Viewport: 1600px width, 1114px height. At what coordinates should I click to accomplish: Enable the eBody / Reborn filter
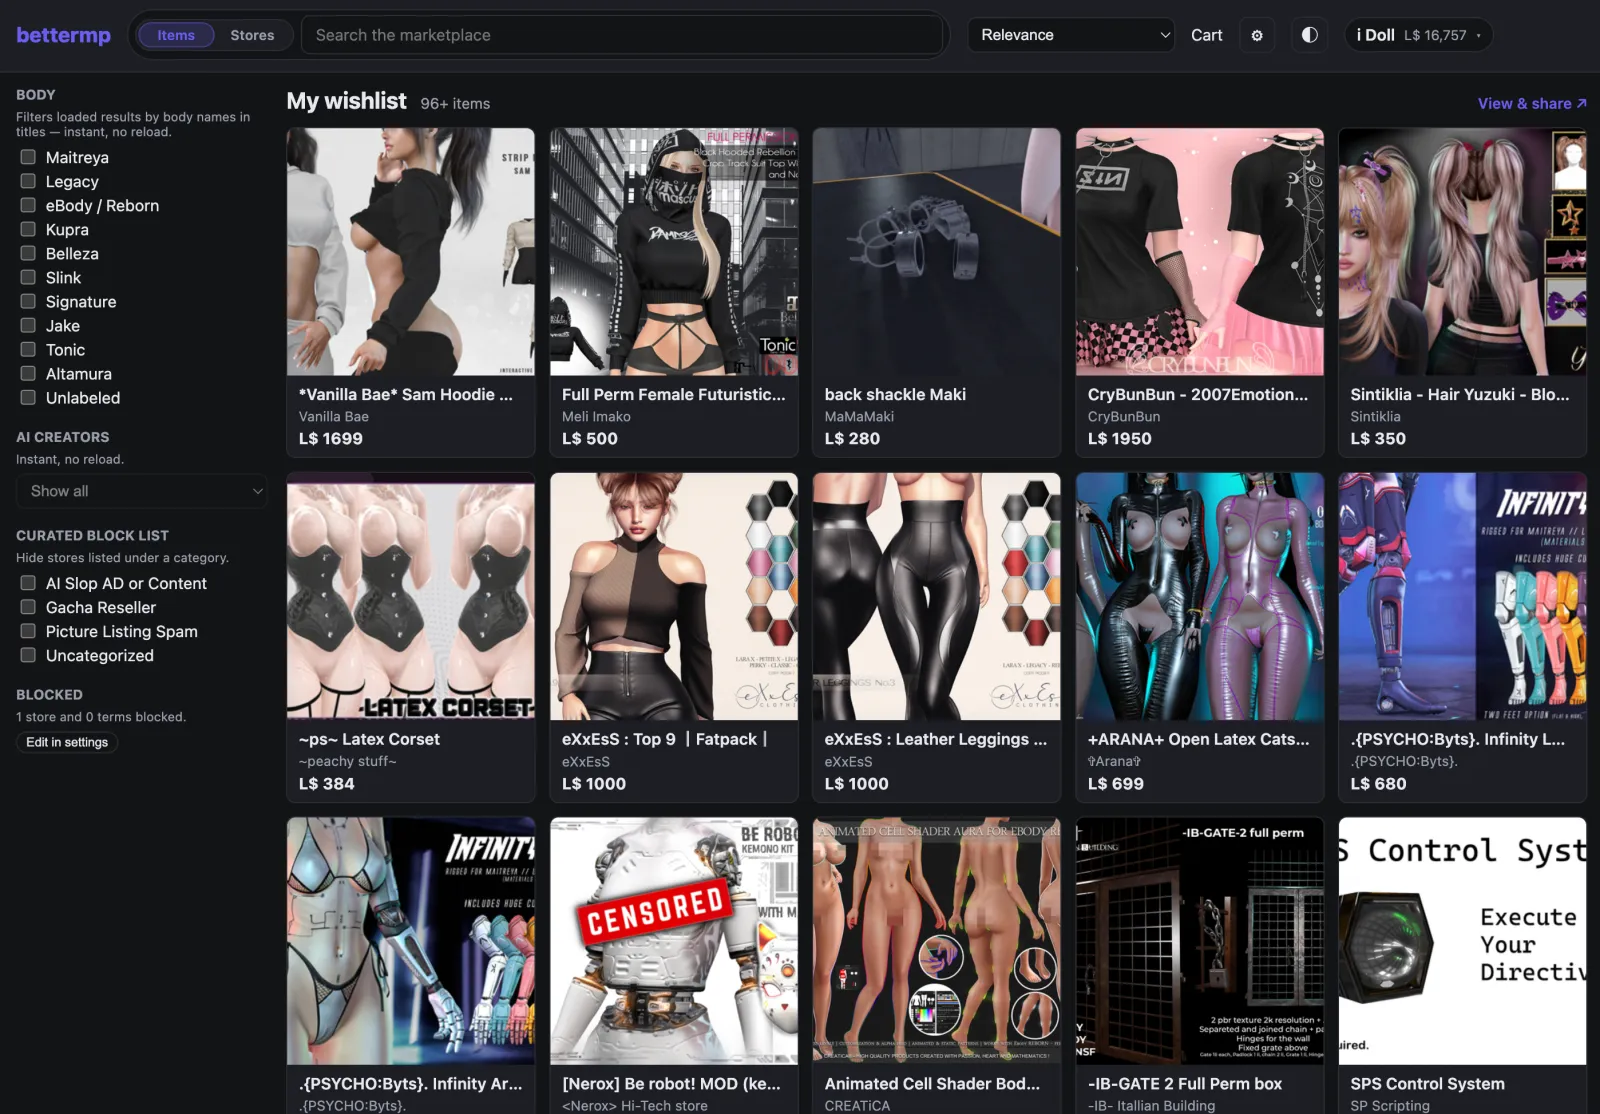point(28,205)
